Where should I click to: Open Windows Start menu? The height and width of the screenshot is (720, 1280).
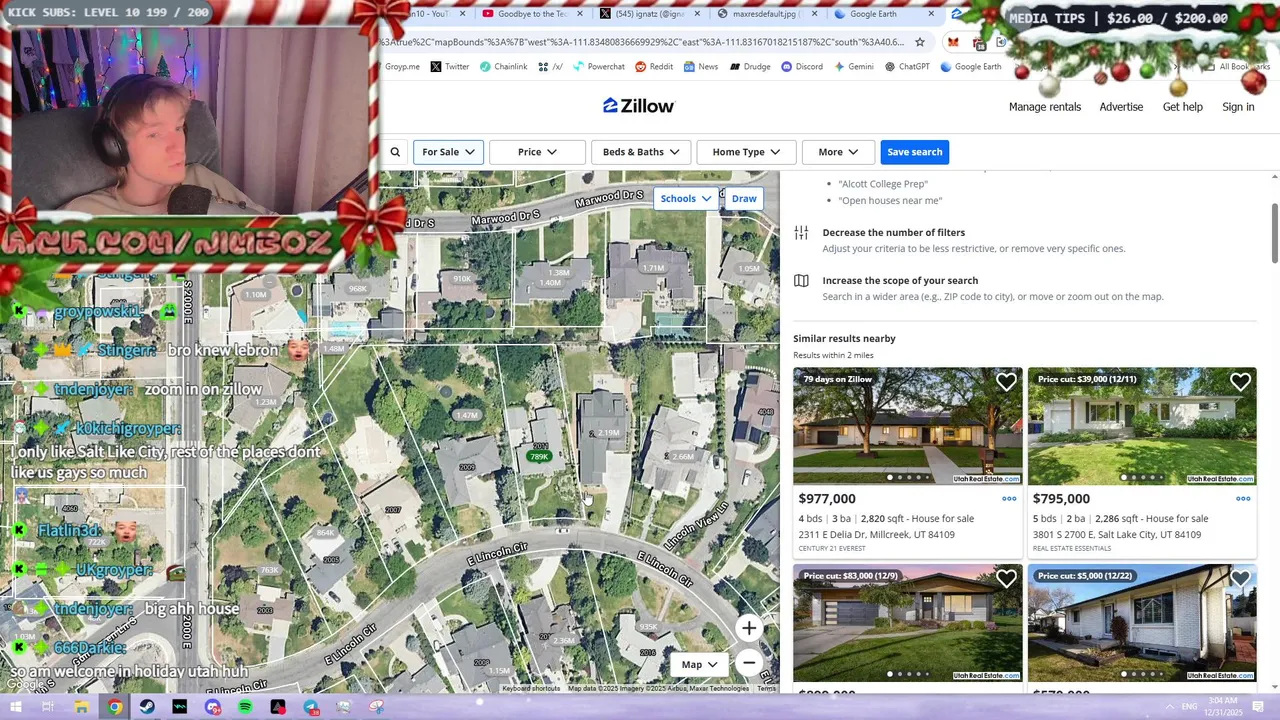15,707
